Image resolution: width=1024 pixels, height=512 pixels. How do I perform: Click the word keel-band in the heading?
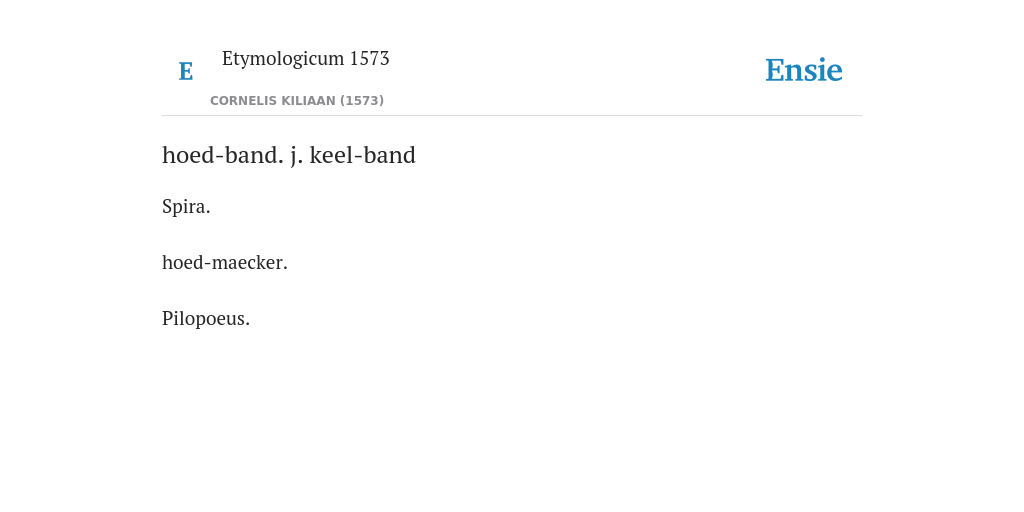362,155
